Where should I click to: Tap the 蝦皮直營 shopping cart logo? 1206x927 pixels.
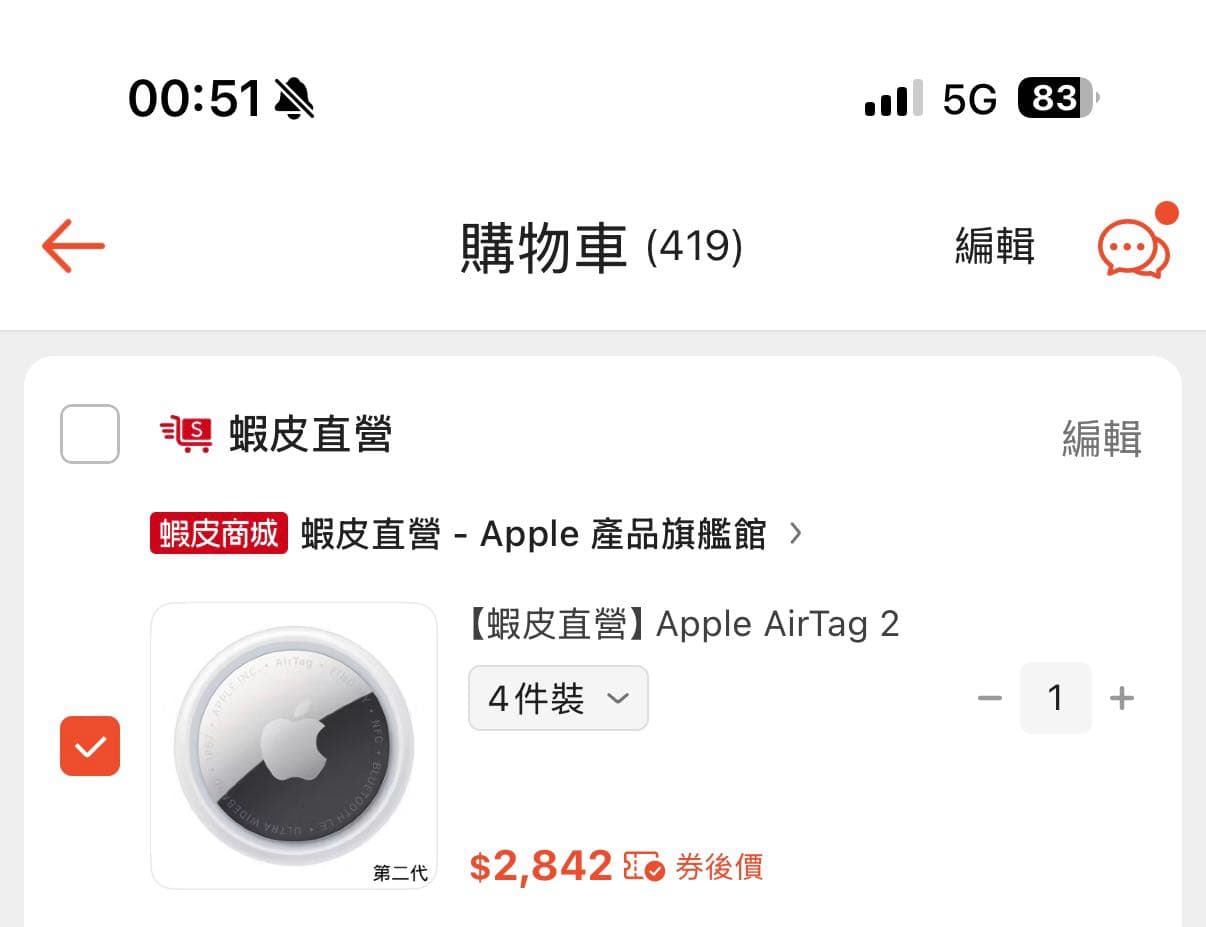tap(186, 434)
